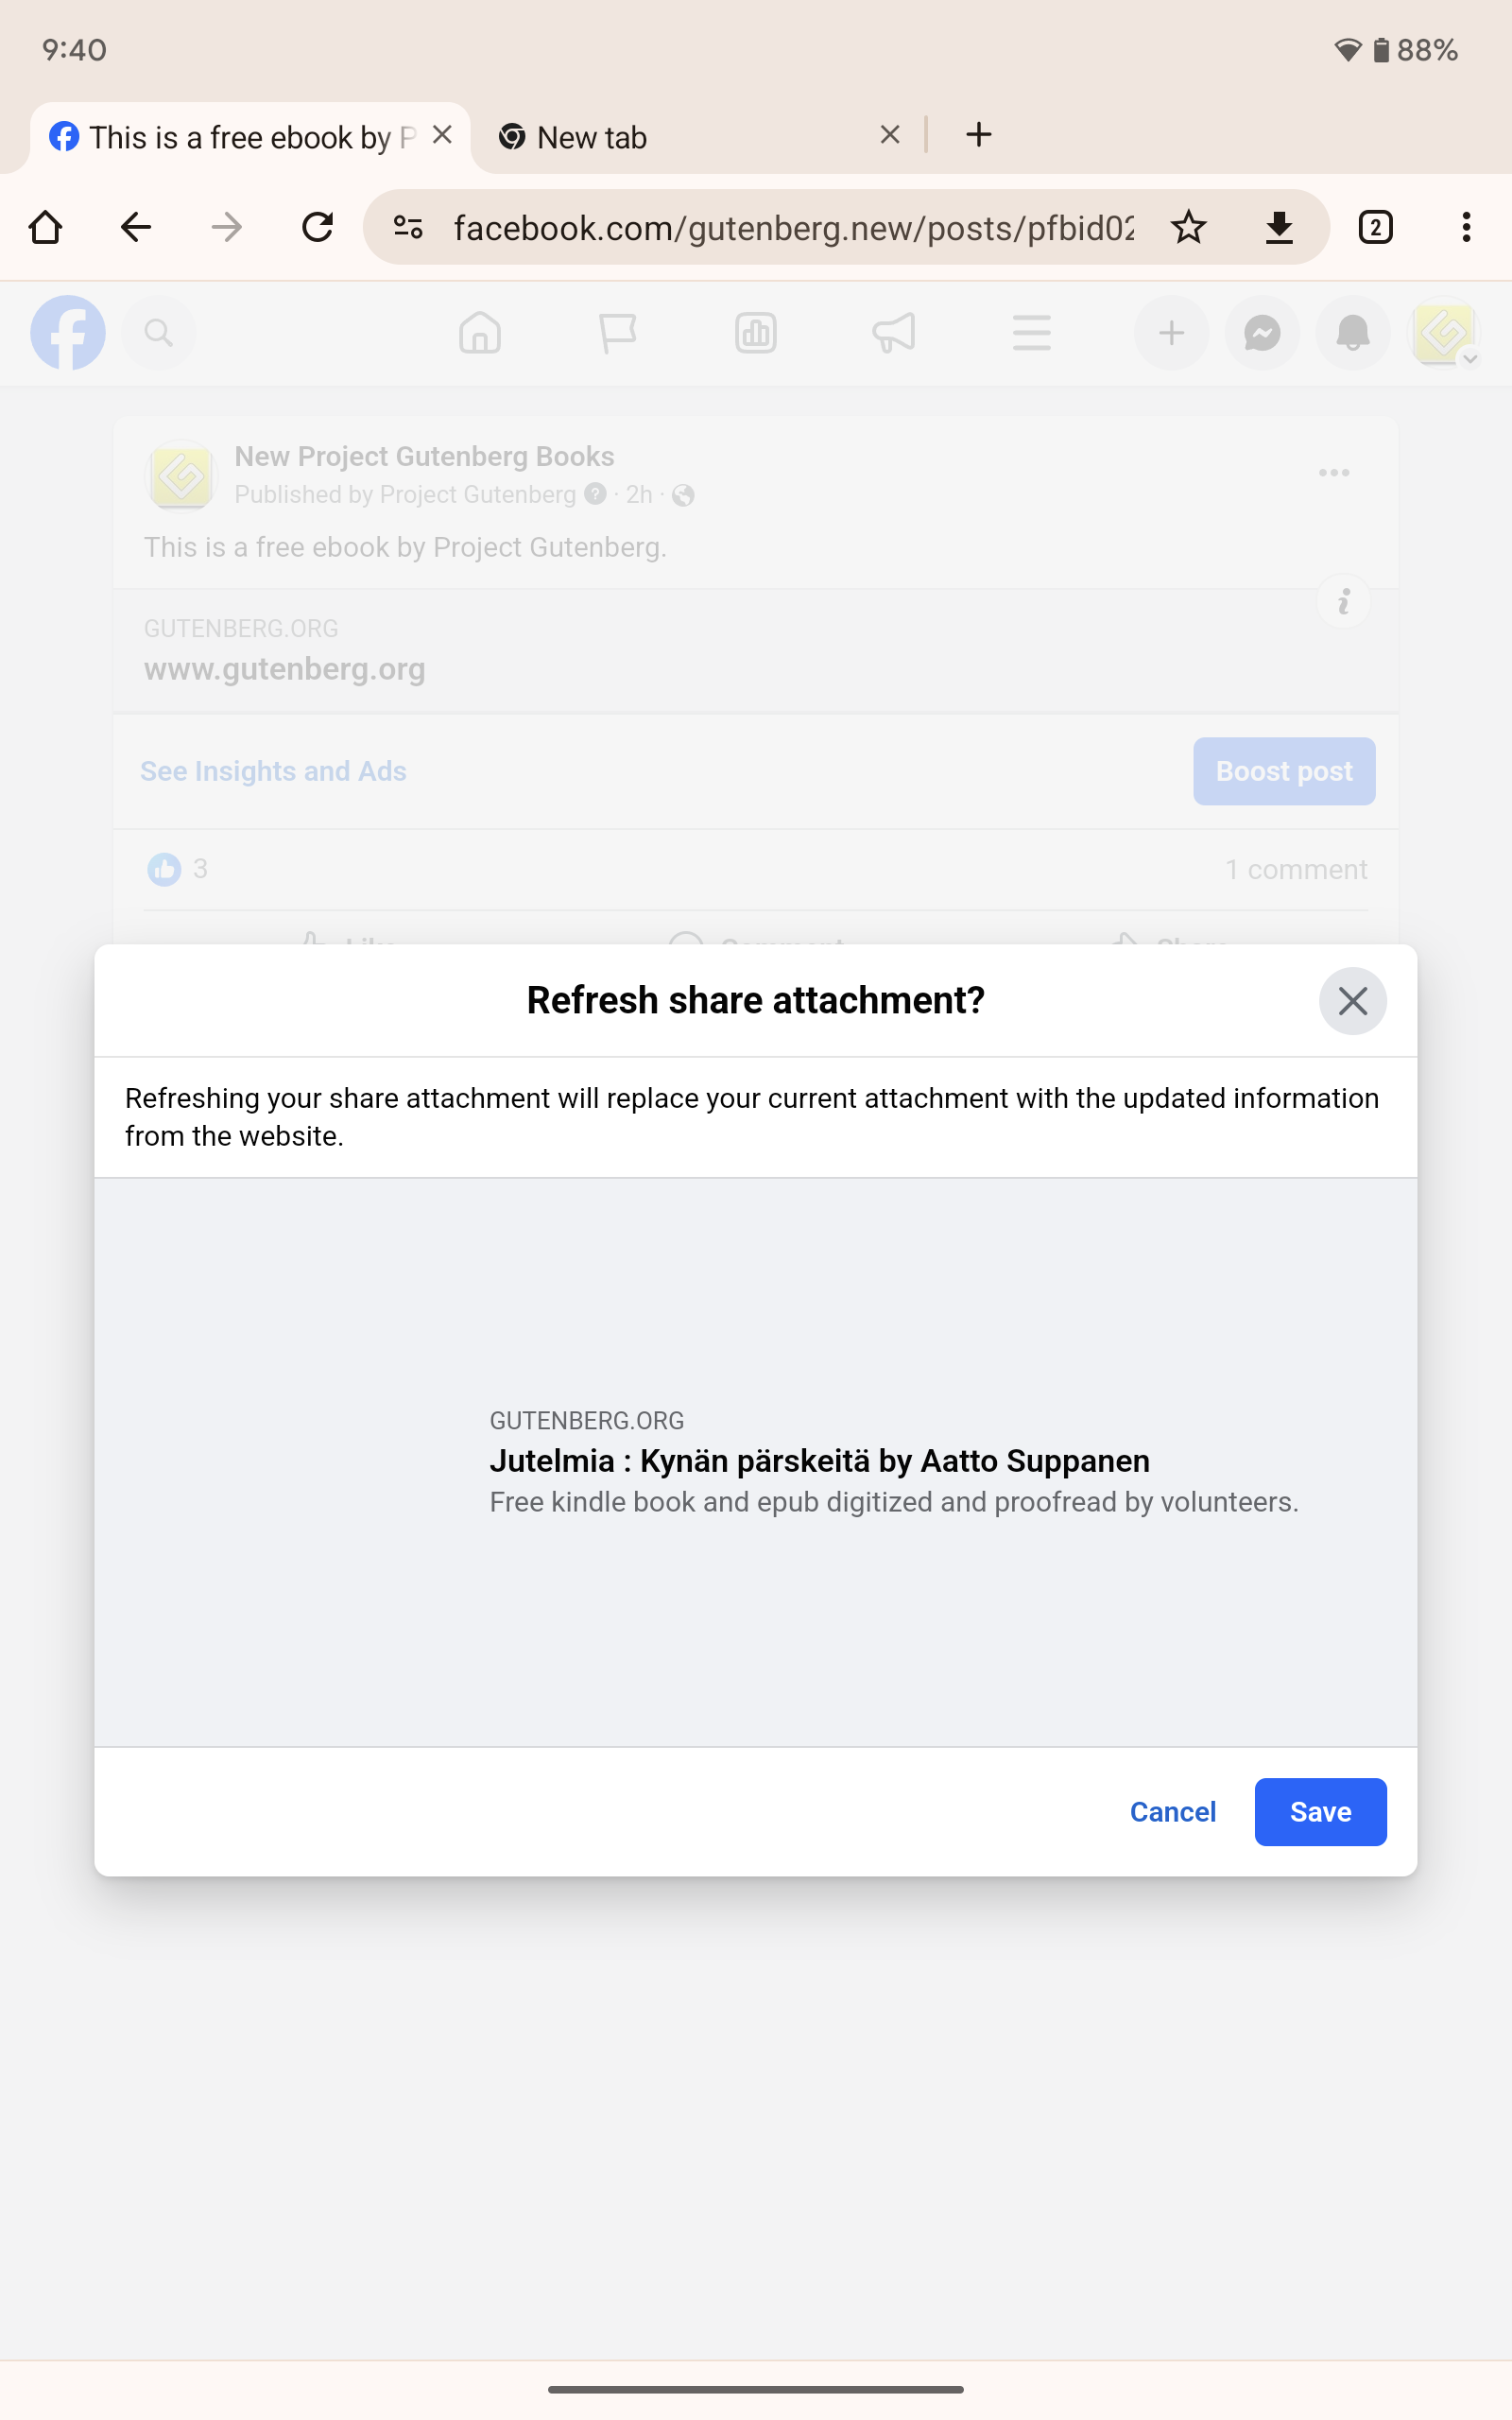The height and width of the screenshot is (2420, 1512).
Task: Open the Pages flag icon
Action: [x=618, y=333]
